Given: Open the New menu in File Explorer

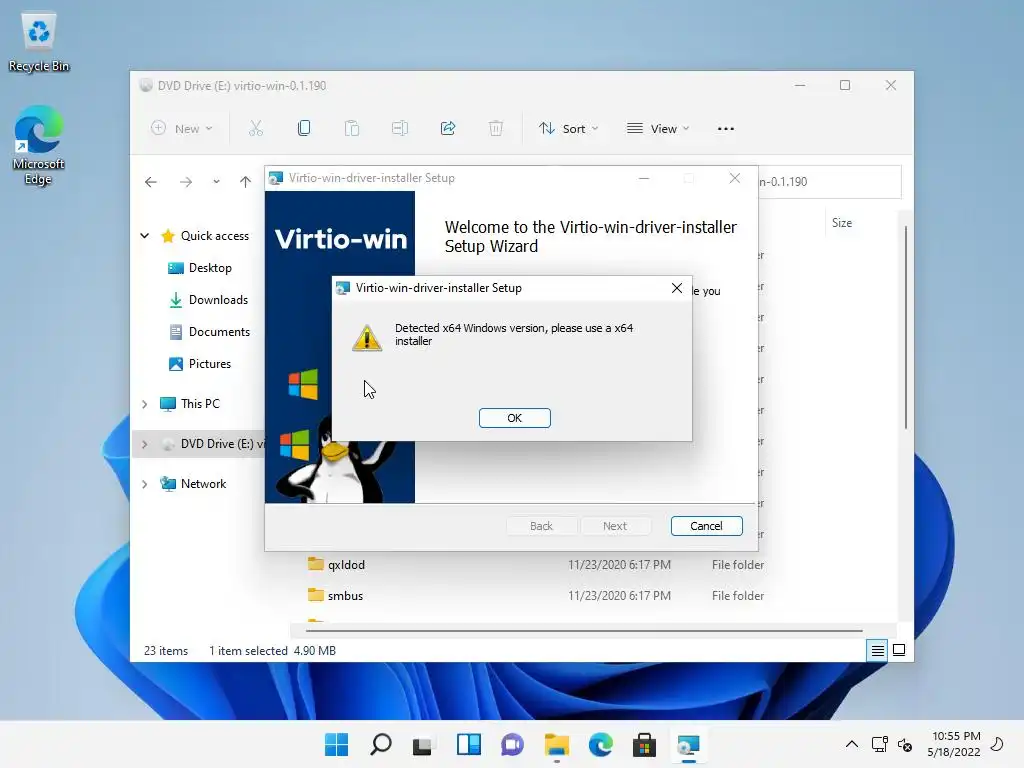Looking at the screenshot, I should tap(182, 129).
